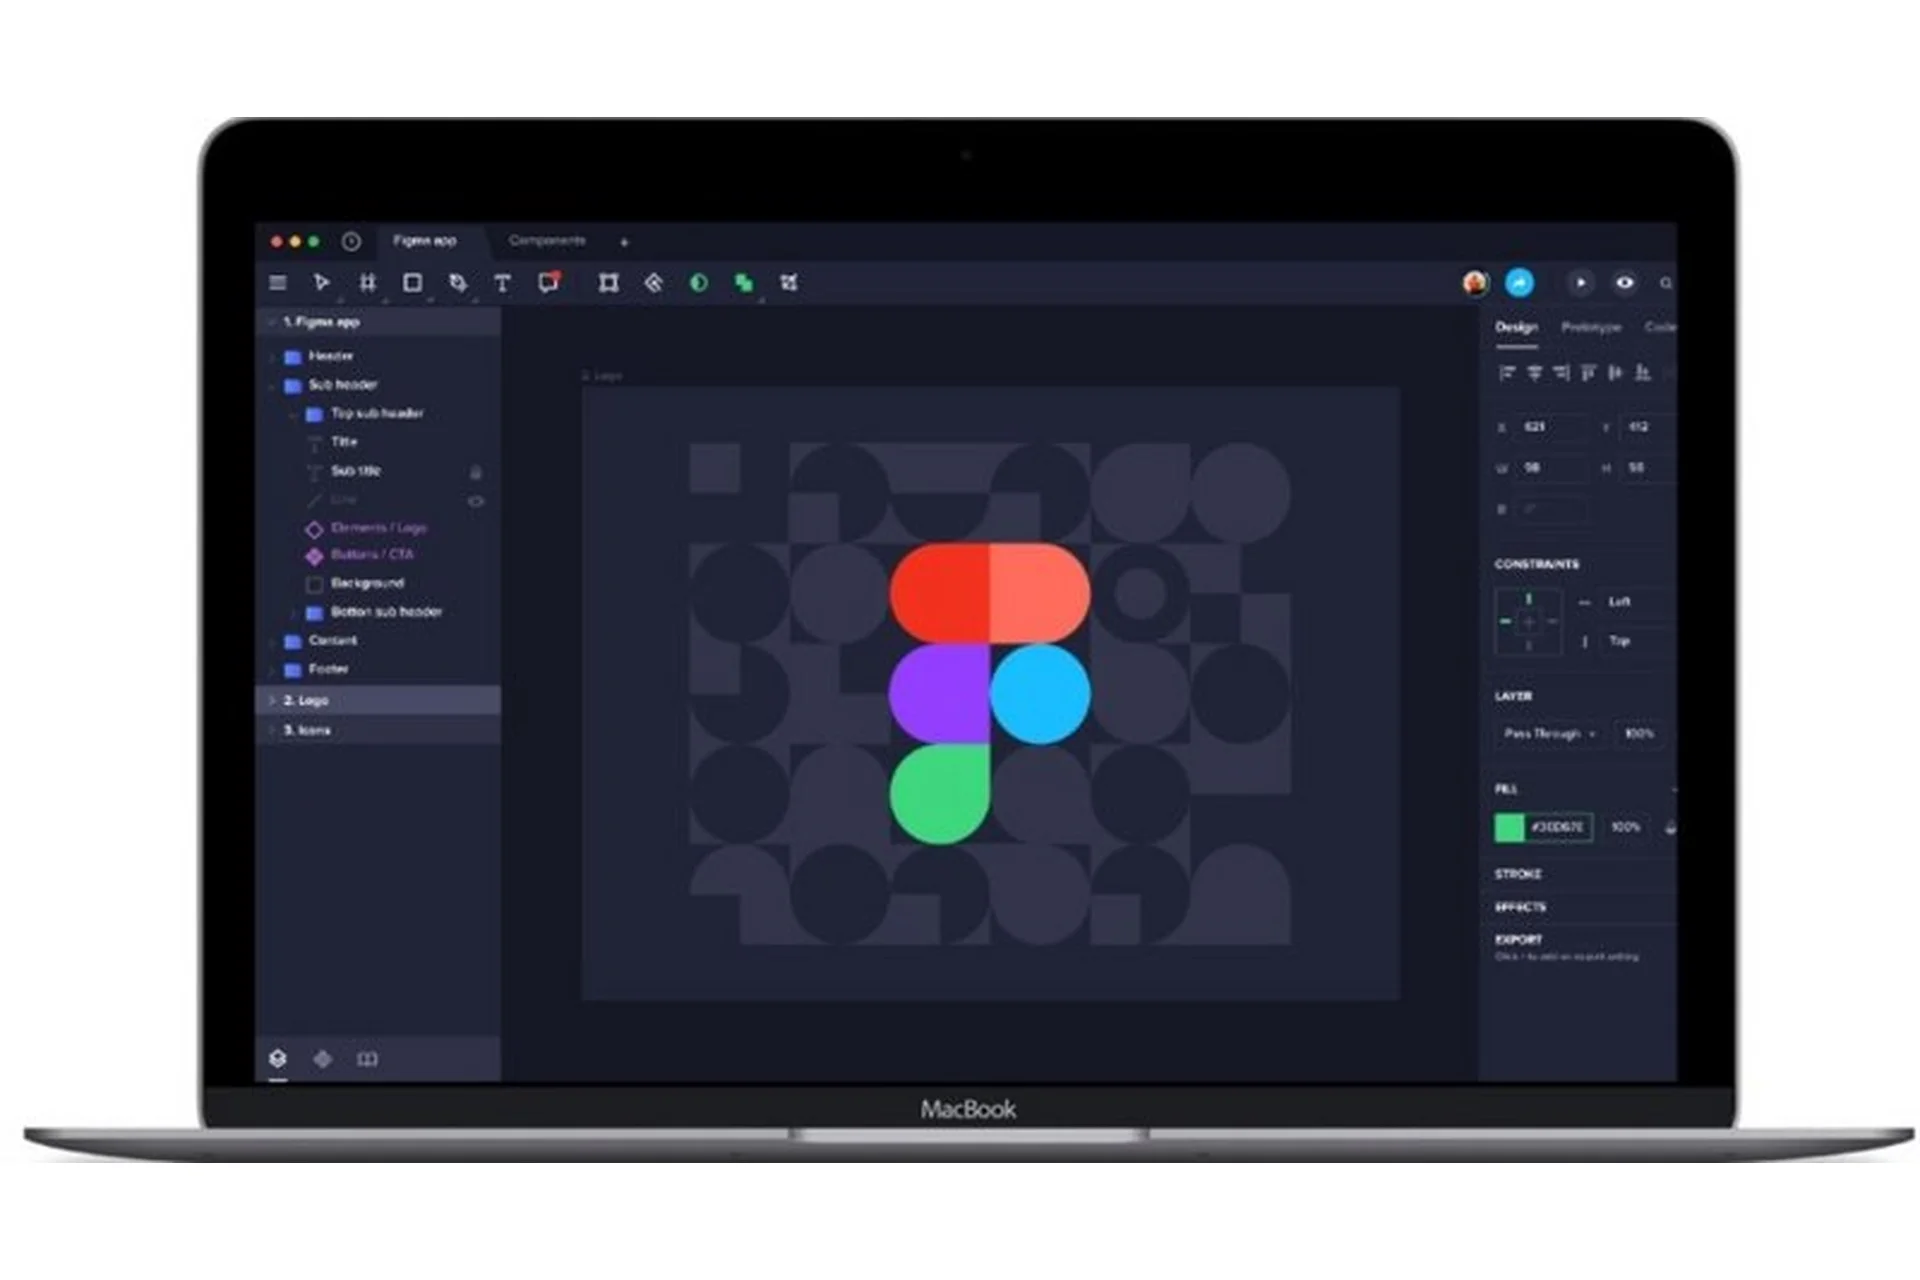This screenshot has width=1920, height=1280.
Task: Click the green fill color swatch
Action: click(x=1509, y=827)
